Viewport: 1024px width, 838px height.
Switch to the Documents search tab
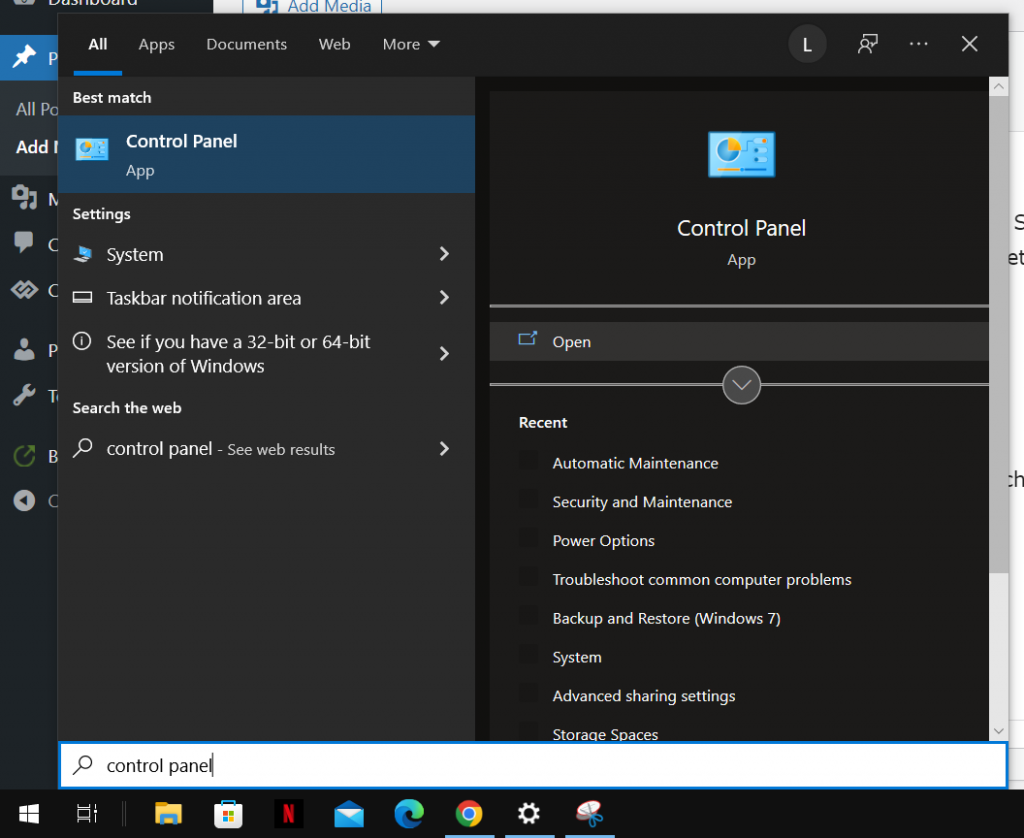[246, 44]
